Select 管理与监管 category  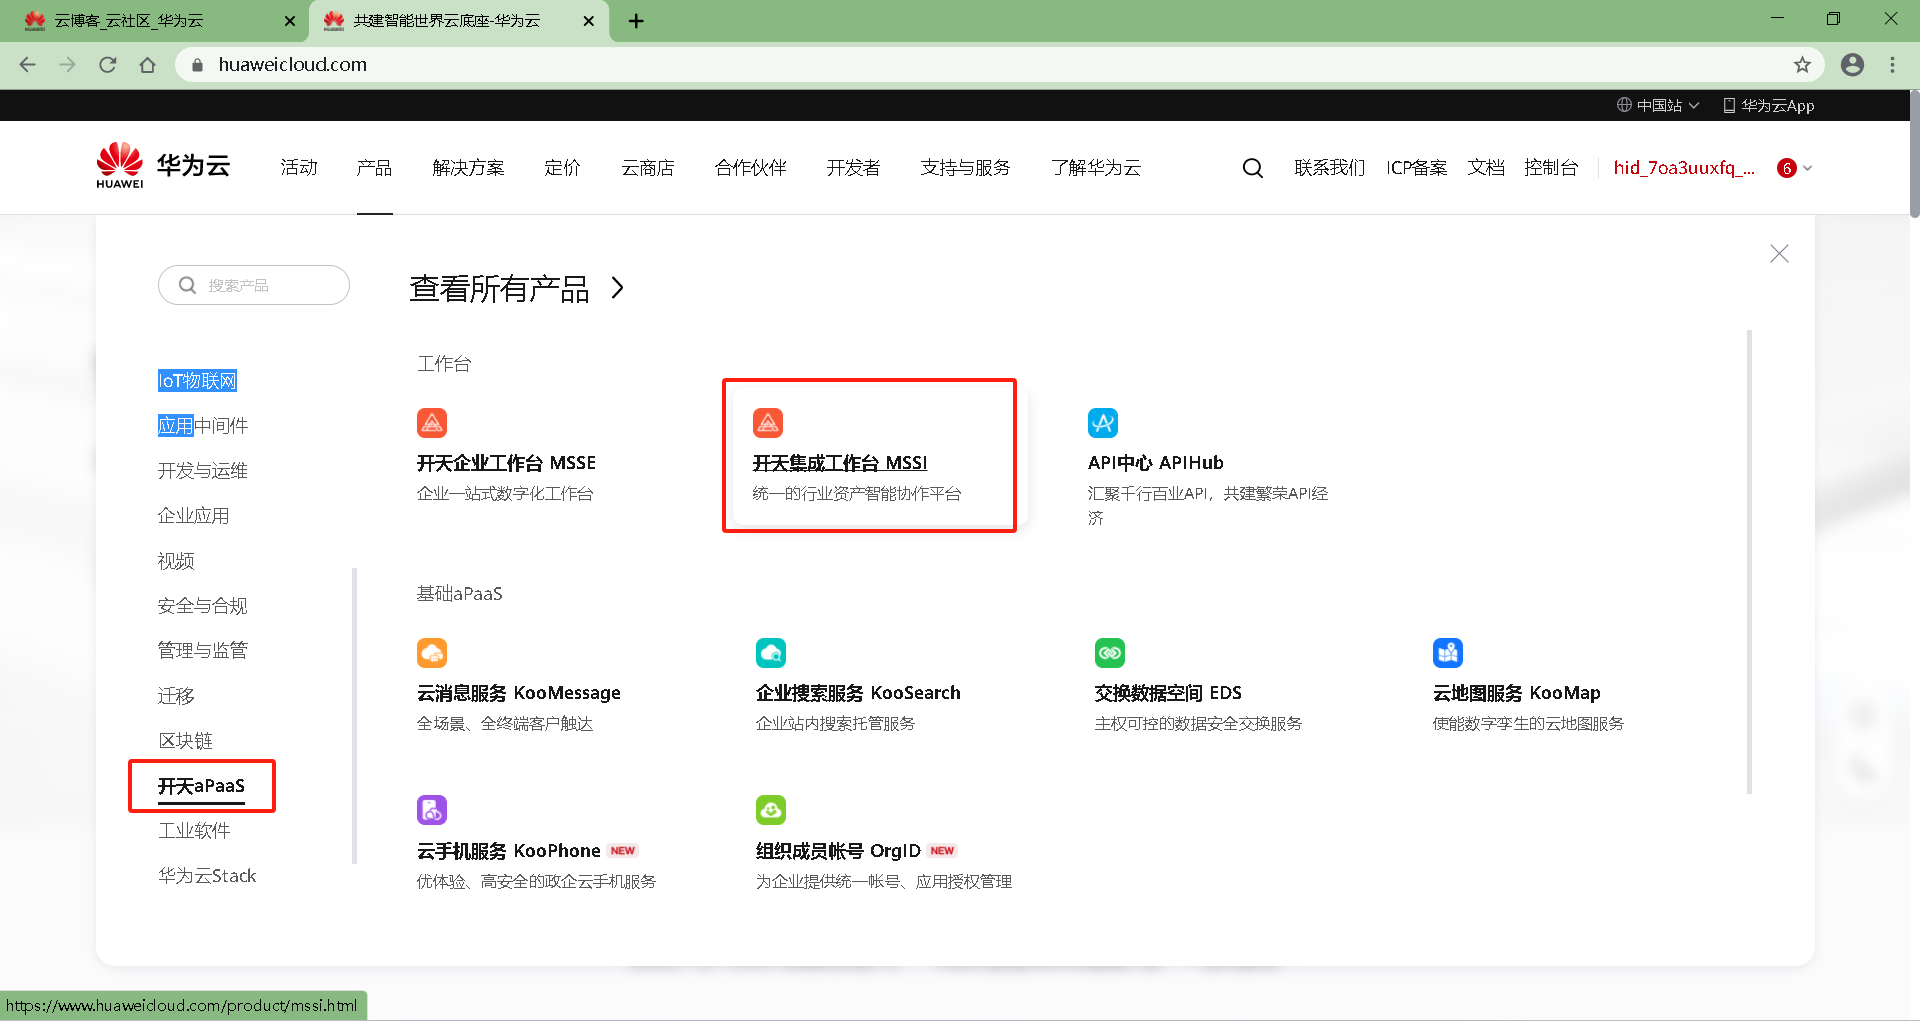203,651
